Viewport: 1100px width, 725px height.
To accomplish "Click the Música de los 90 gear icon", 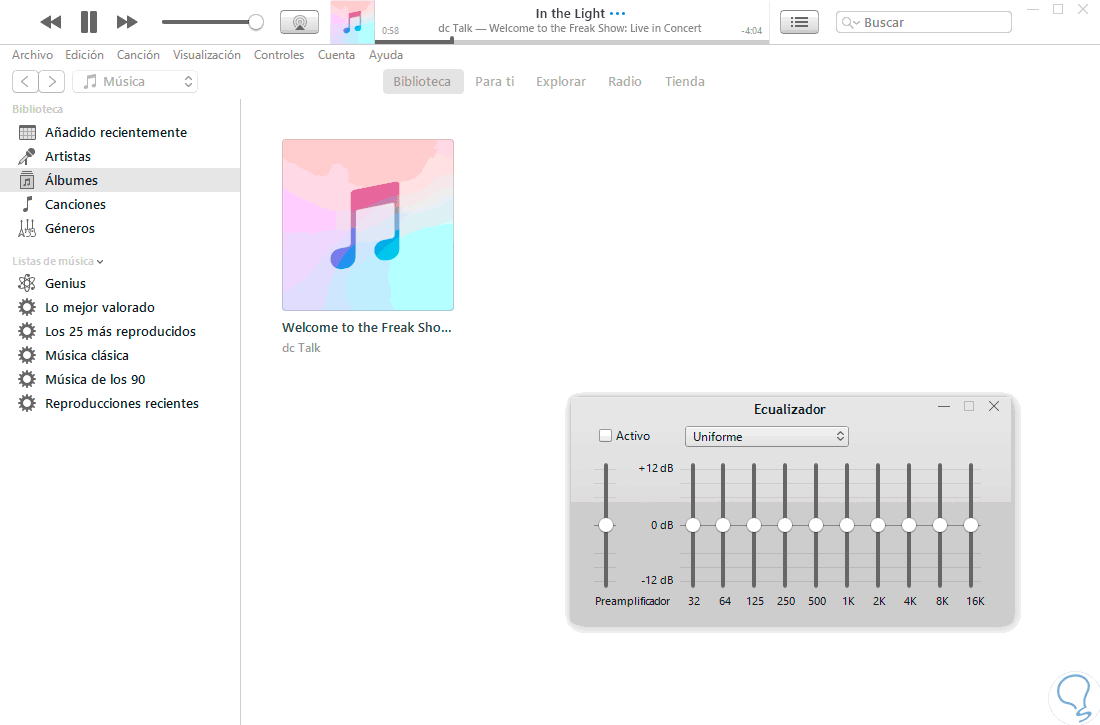I will (27, 379).
